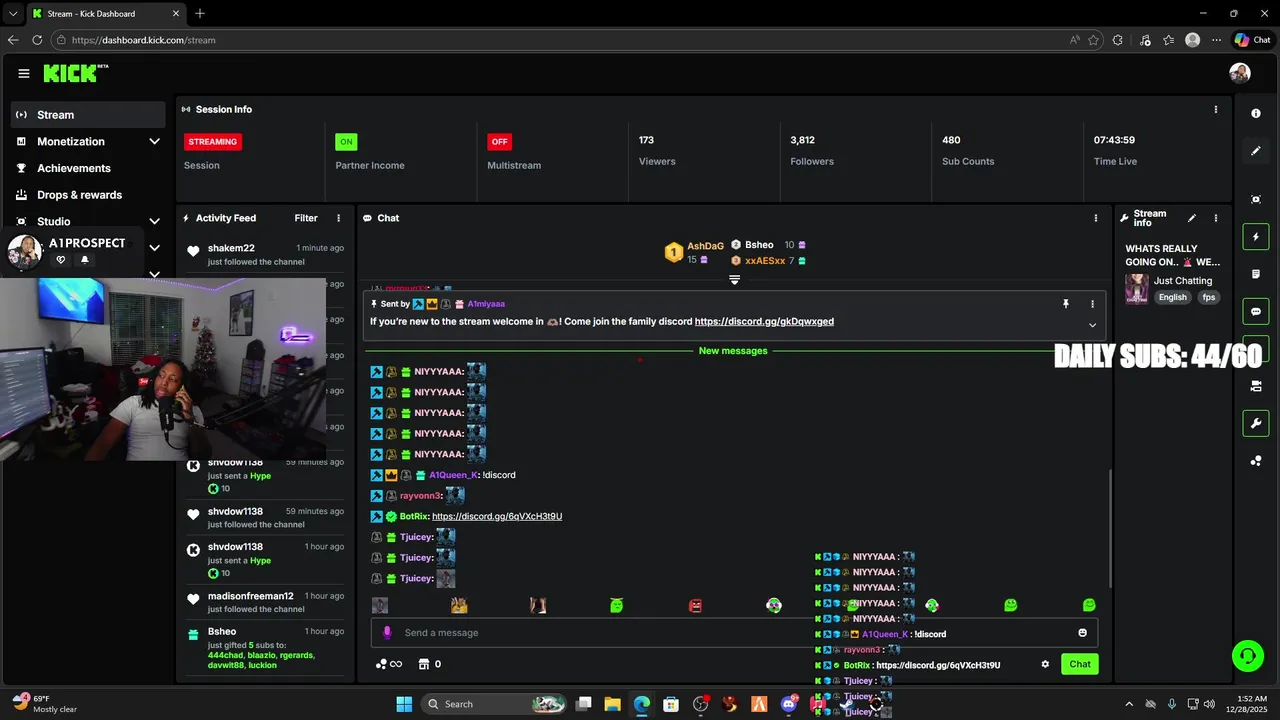Open the green headset support bubble
Image resolution: width=1280 pixels, height=720 pixels.
(1247, 656)
